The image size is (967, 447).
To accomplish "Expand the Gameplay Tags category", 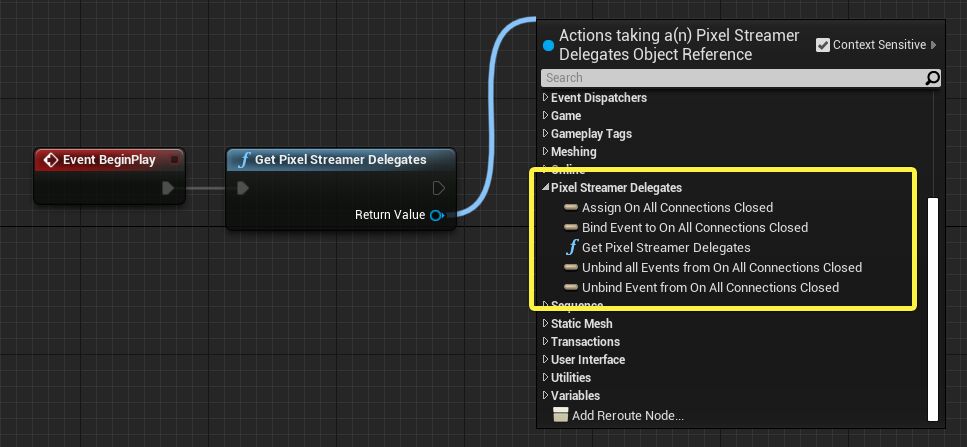I will pos(546,134).
